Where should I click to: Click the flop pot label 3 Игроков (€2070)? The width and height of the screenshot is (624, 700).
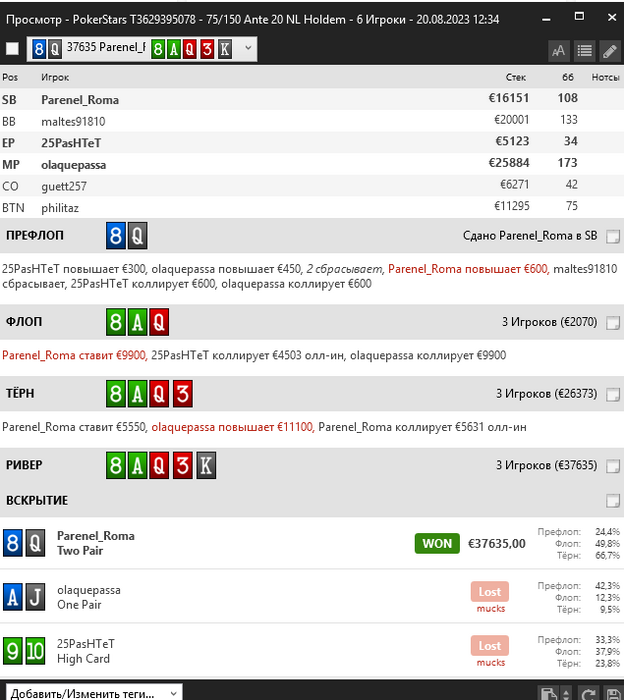click(x=549, y=322)
